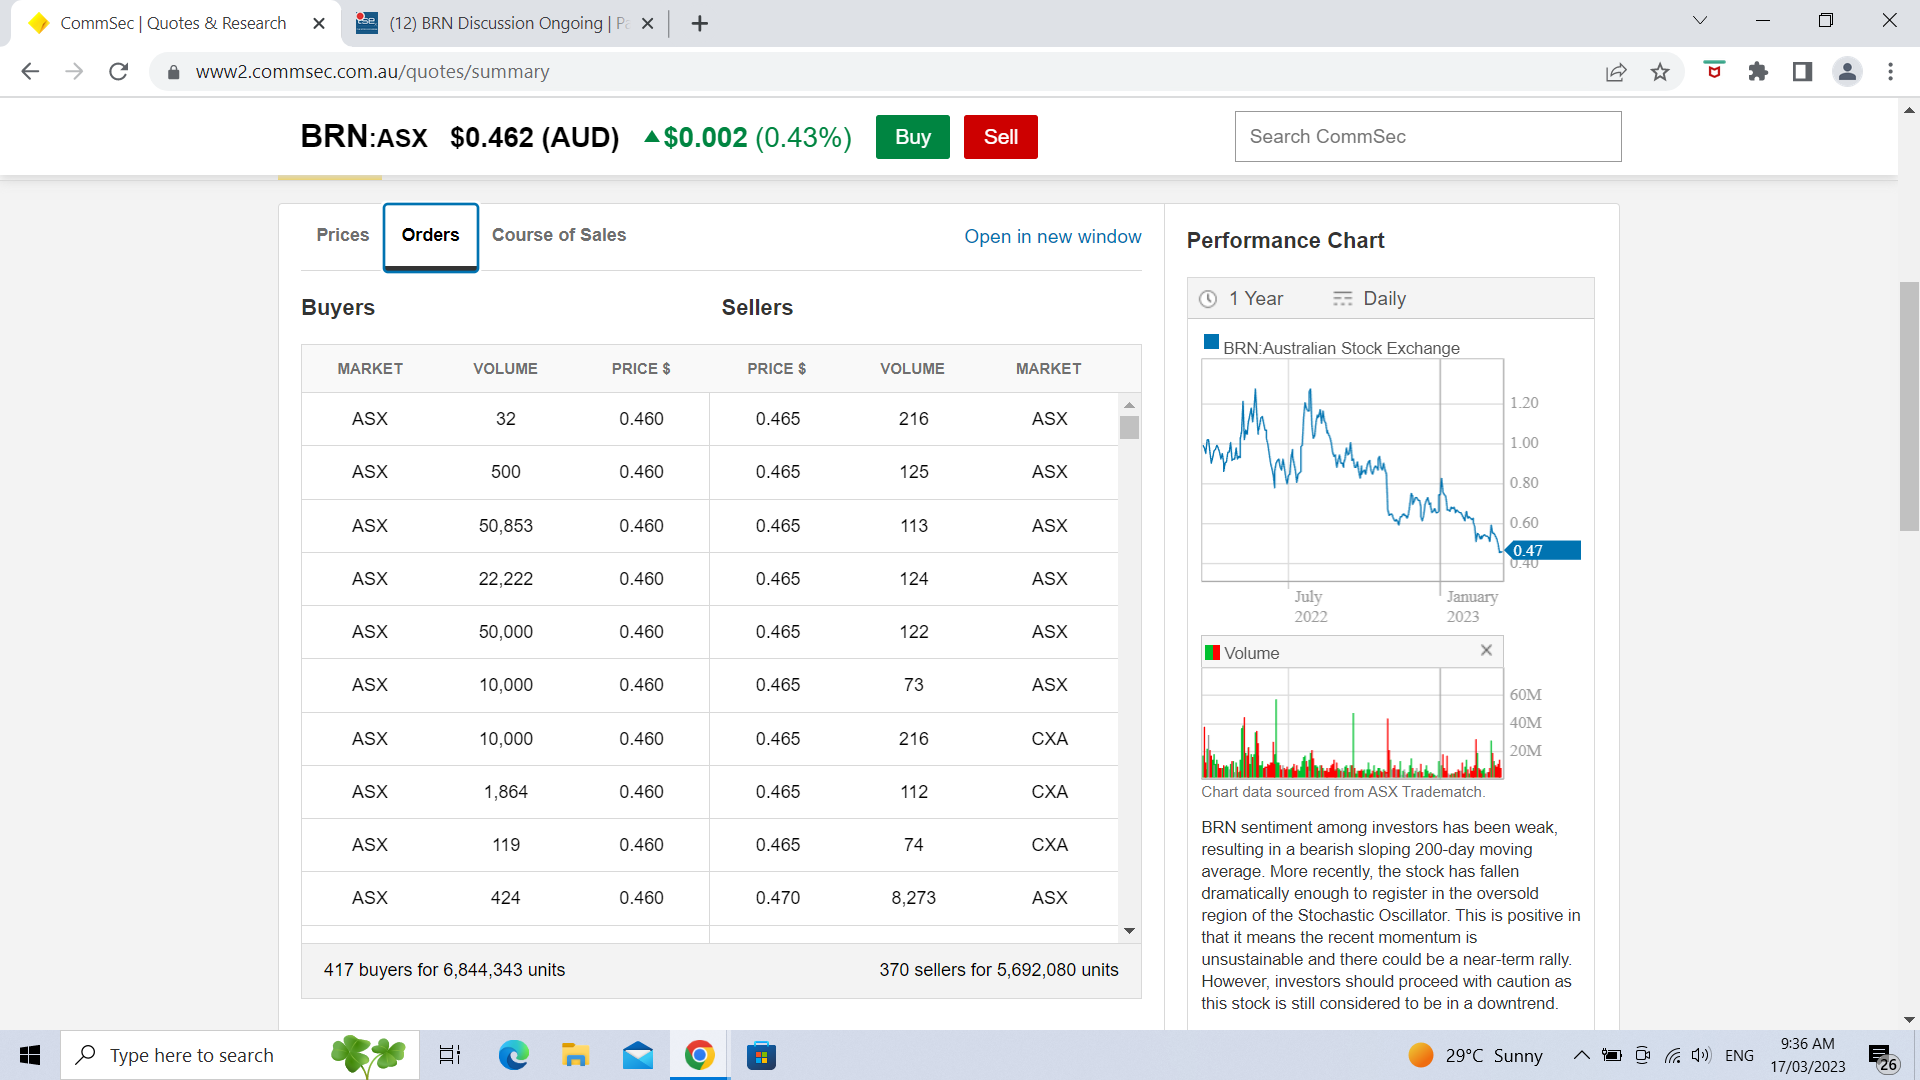The height and width of the screenshot is (1080, 1920).
Task: Launch Microsoft Edge from taskbar
Action: pyautogui.click(x=514, y=1055)
